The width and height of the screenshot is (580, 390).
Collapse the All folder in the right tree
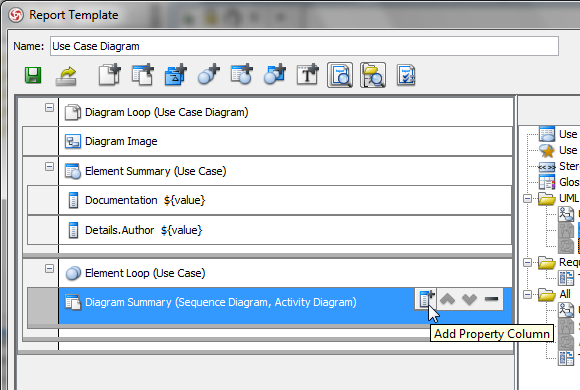click(x=527, y=295)
